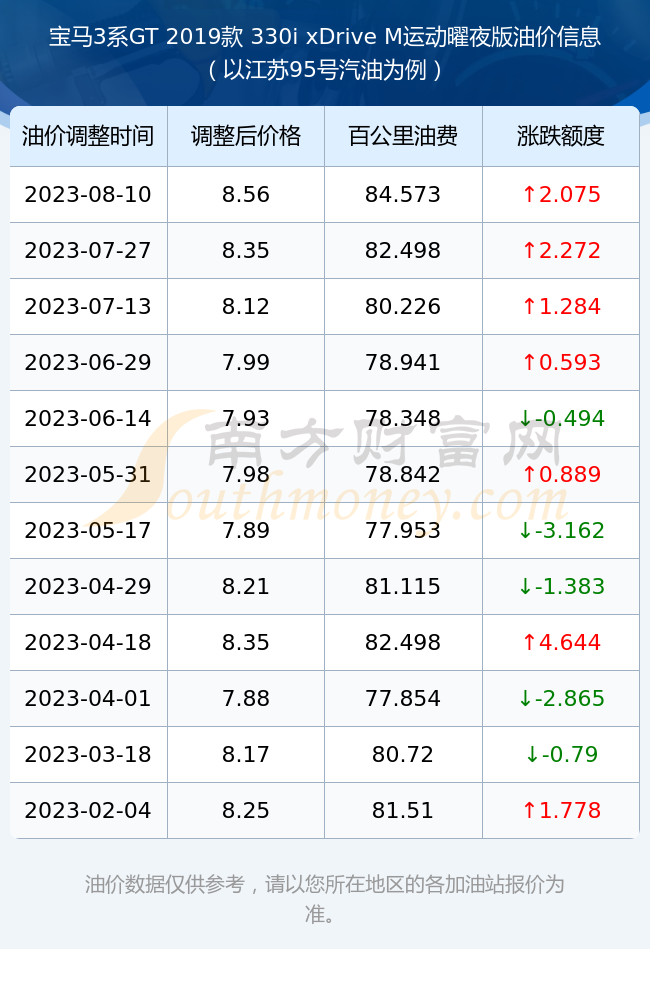Select the 2023-05-31 date cell

click(88, 474)
